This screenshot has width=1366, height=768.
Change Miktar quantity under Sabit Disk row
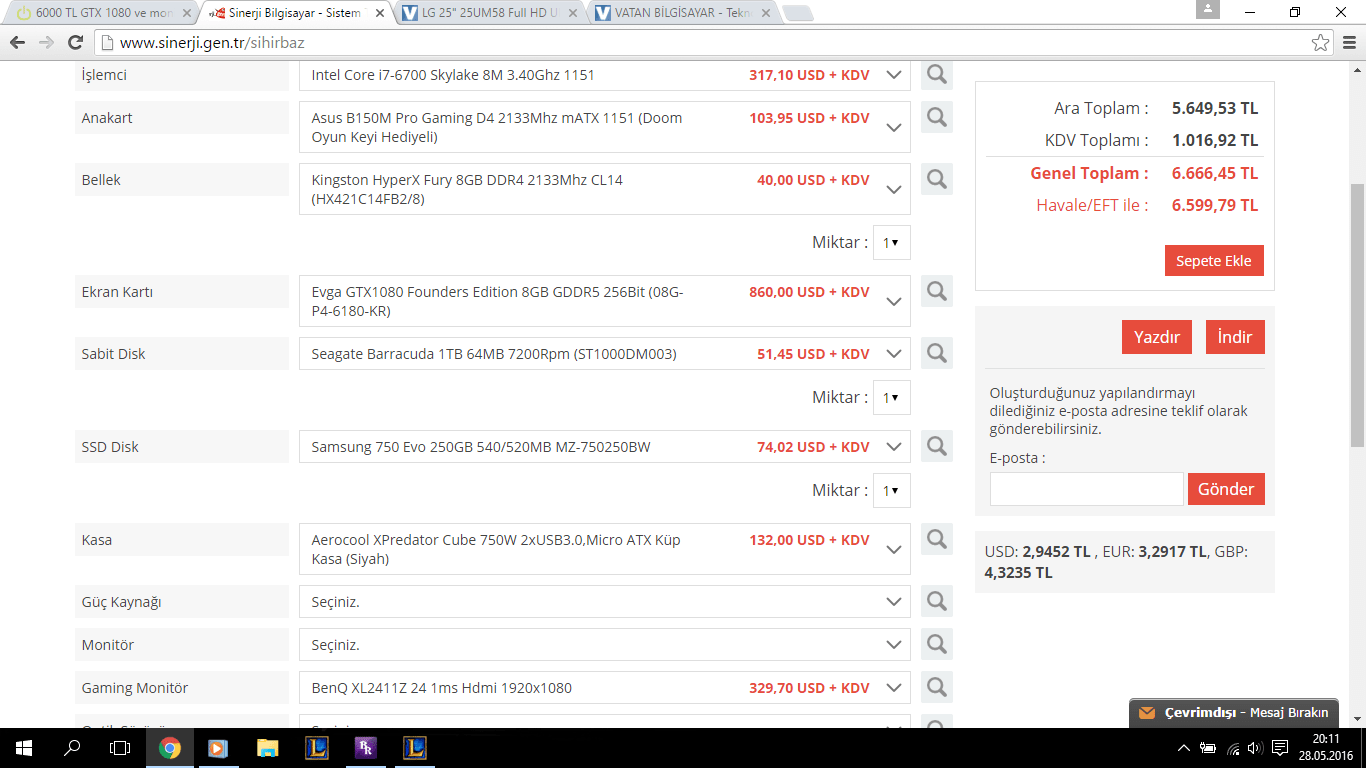(891, 397)
